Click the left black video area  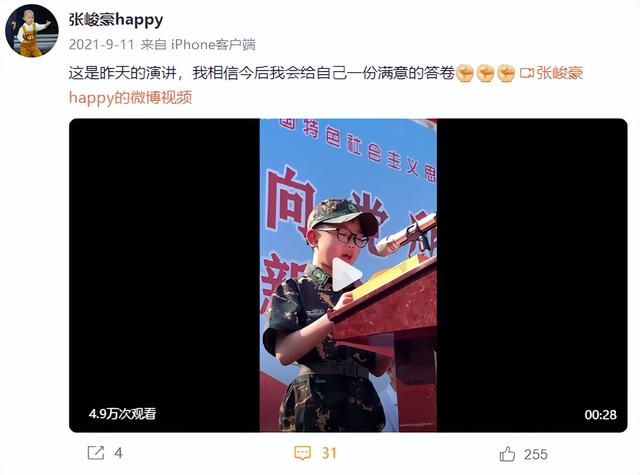(164, 275)
